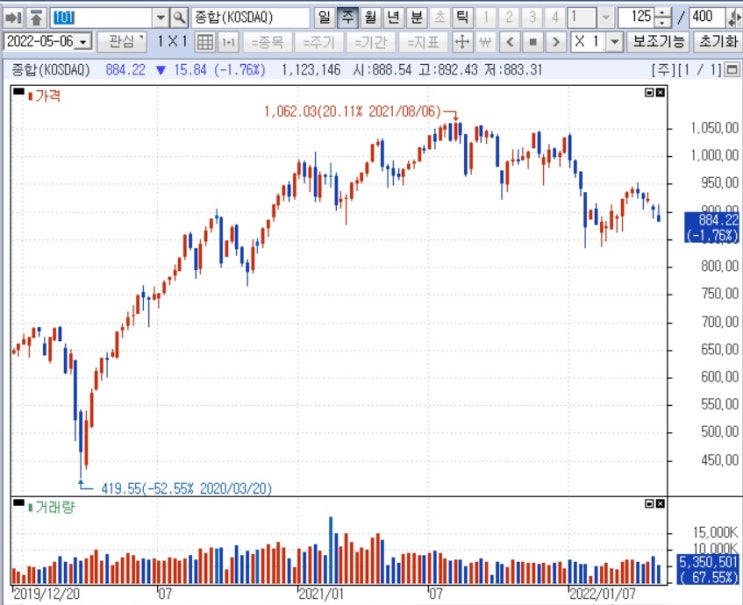Close the price (가격) chart pane
Viewport: 743px width, 605px height.
point(660,93)
